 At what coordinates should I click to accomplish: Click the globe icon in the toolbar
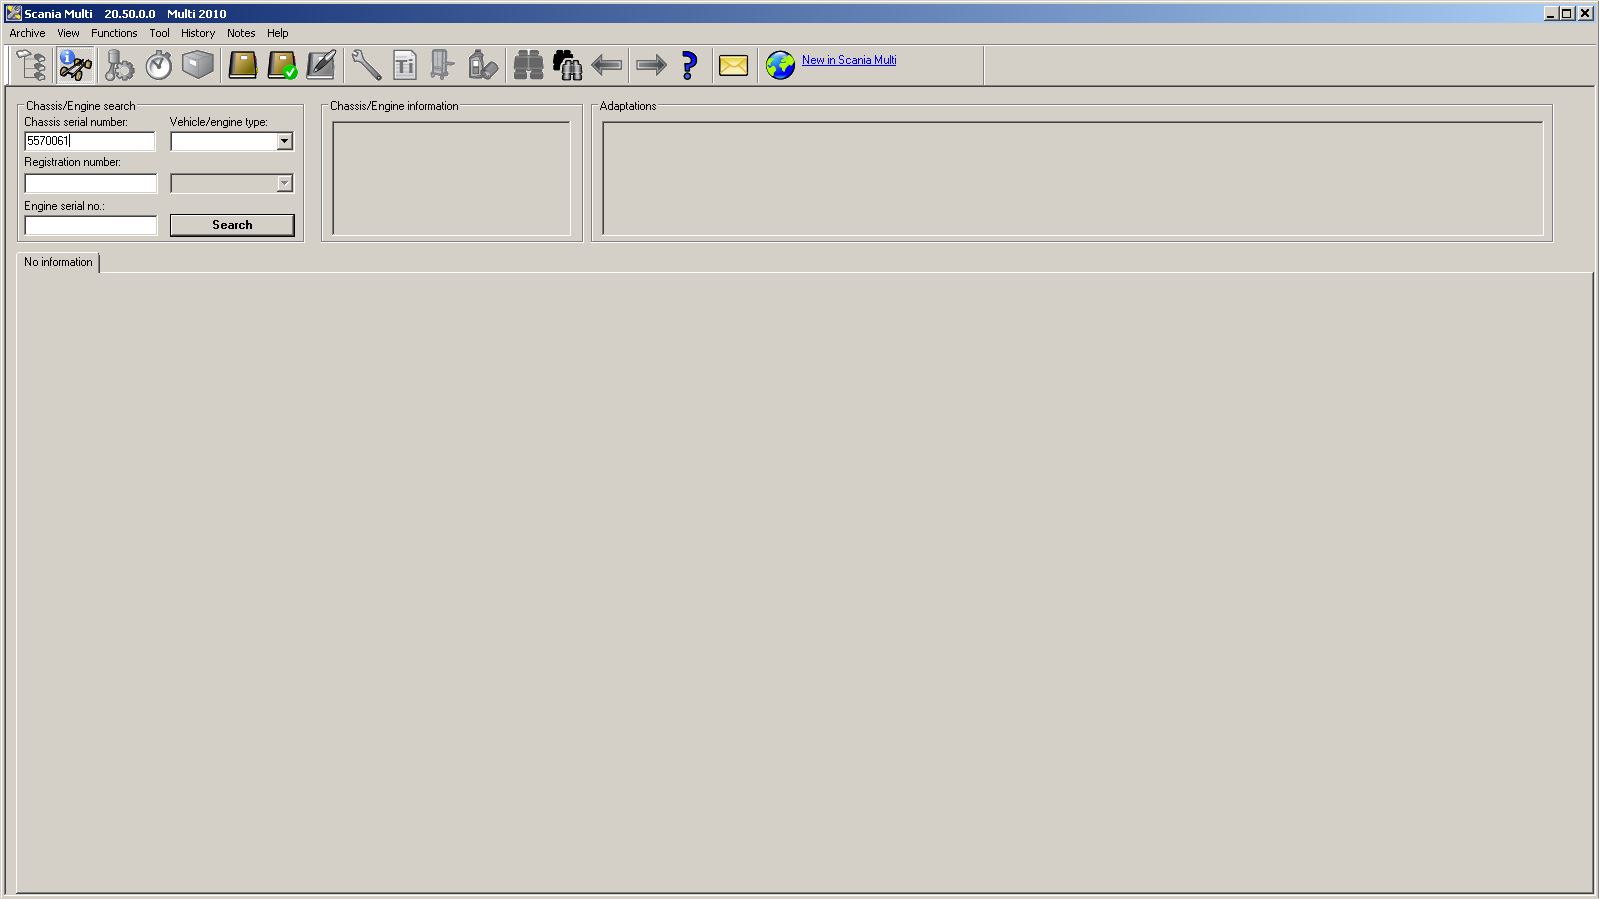tap(780, 65)
